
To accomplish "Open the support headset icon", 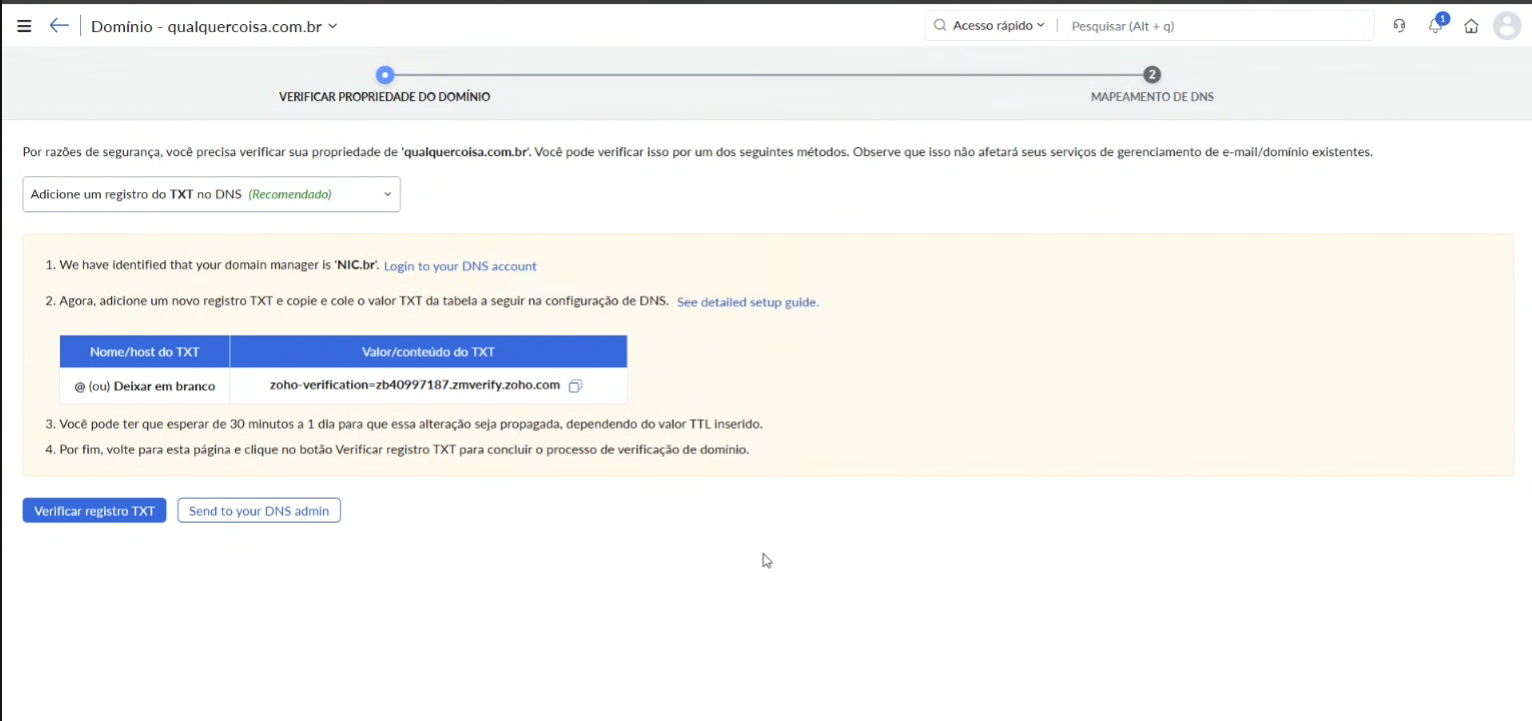I will click(1399, 26).
